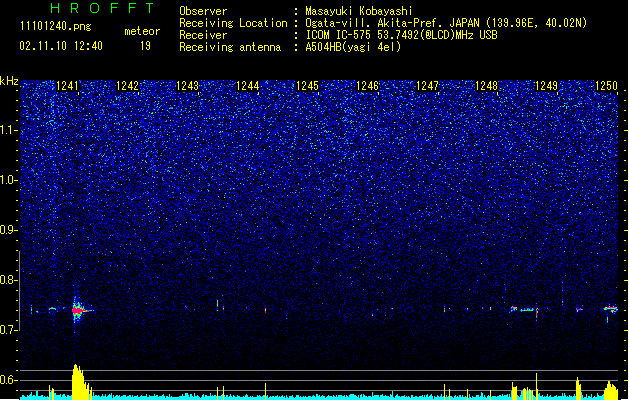Click the ICOM IC-575 receiver text
Screen dimensions: 629x400
[401, 35]
